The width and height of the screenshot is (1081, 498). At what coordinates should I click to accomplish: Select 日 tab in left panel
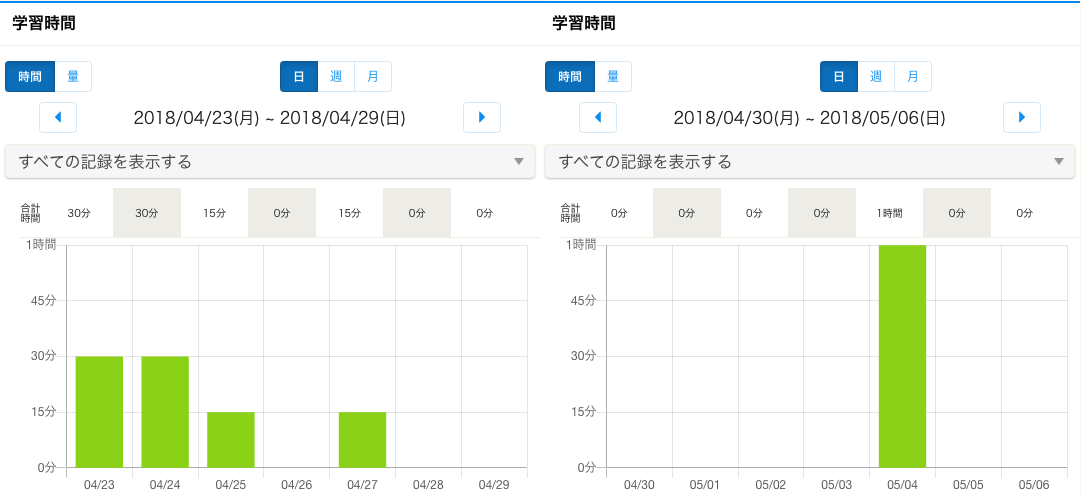[299, 76]
